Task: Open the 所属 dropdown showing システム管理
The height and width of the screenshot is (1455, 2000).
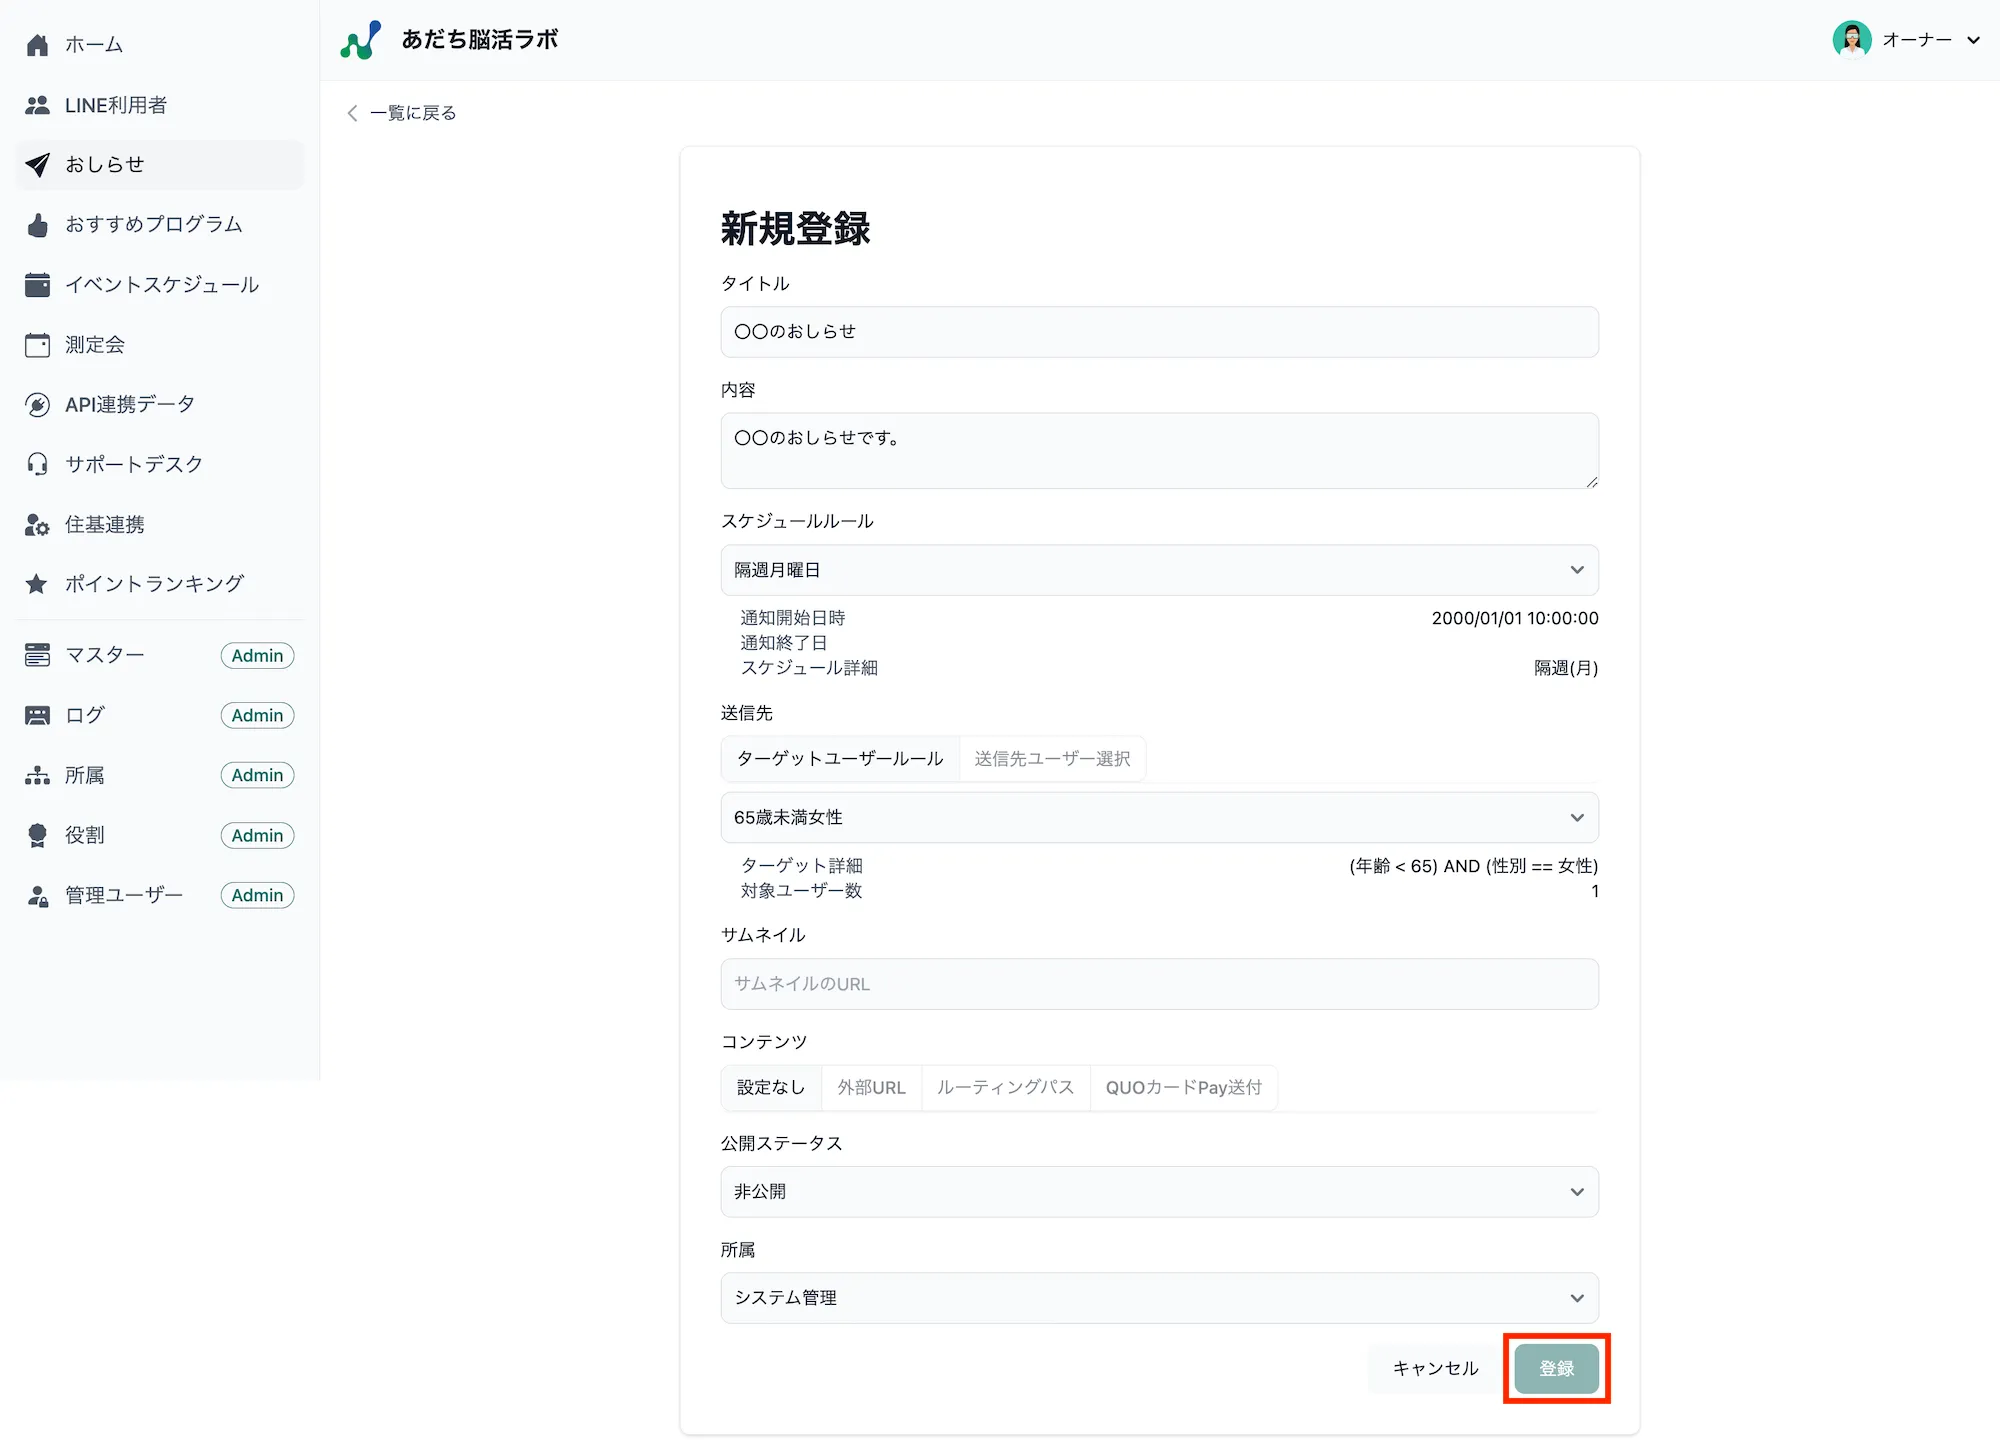Action: pyautogui.click(x=1159, y=1298)
